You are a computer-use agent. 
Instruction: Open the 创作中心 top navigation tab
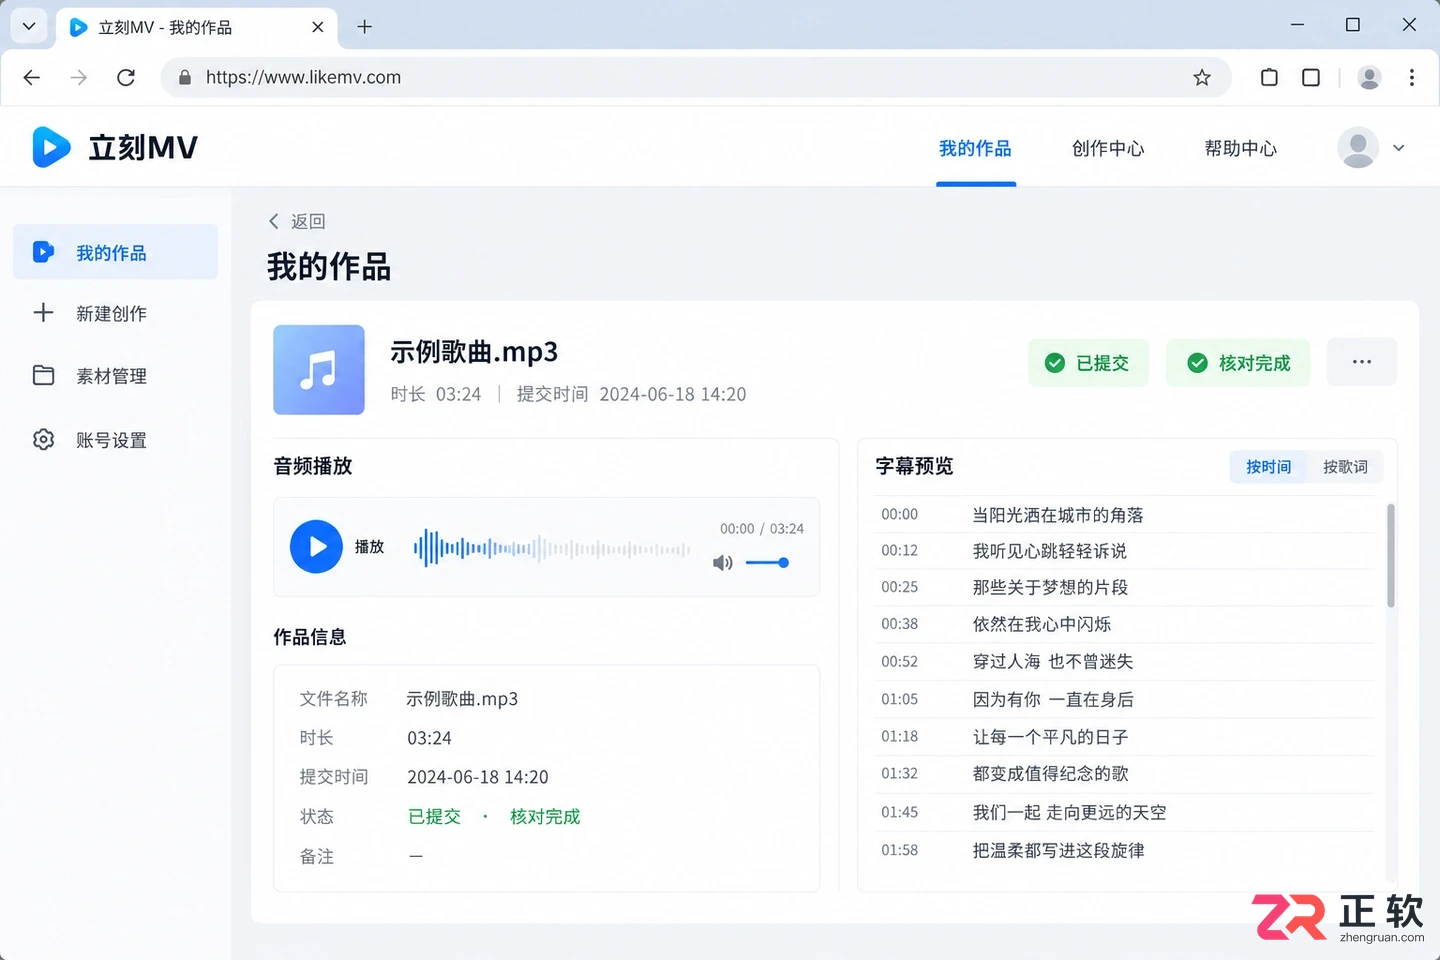(1108, 148)
